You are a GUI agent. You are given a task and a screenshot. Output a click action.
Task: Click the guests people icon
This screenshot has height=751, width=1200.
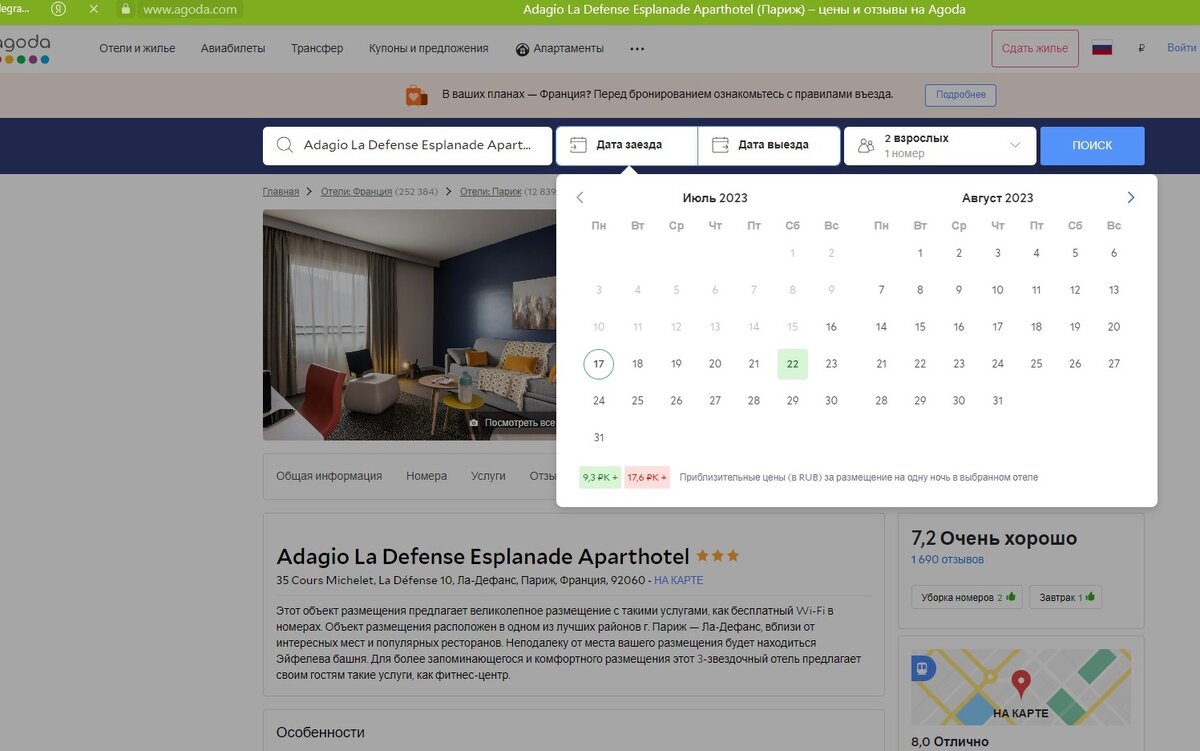click(866, 146)
